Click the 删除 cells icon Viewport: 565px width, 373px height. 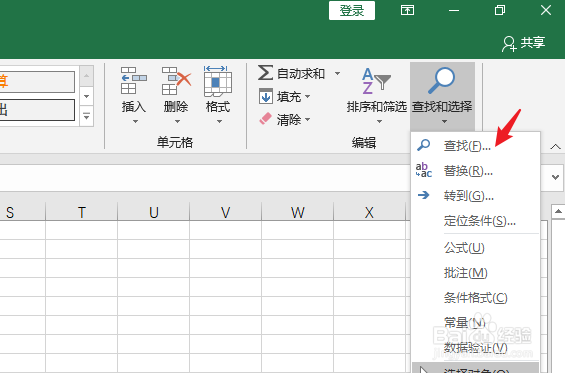point(176,81)
